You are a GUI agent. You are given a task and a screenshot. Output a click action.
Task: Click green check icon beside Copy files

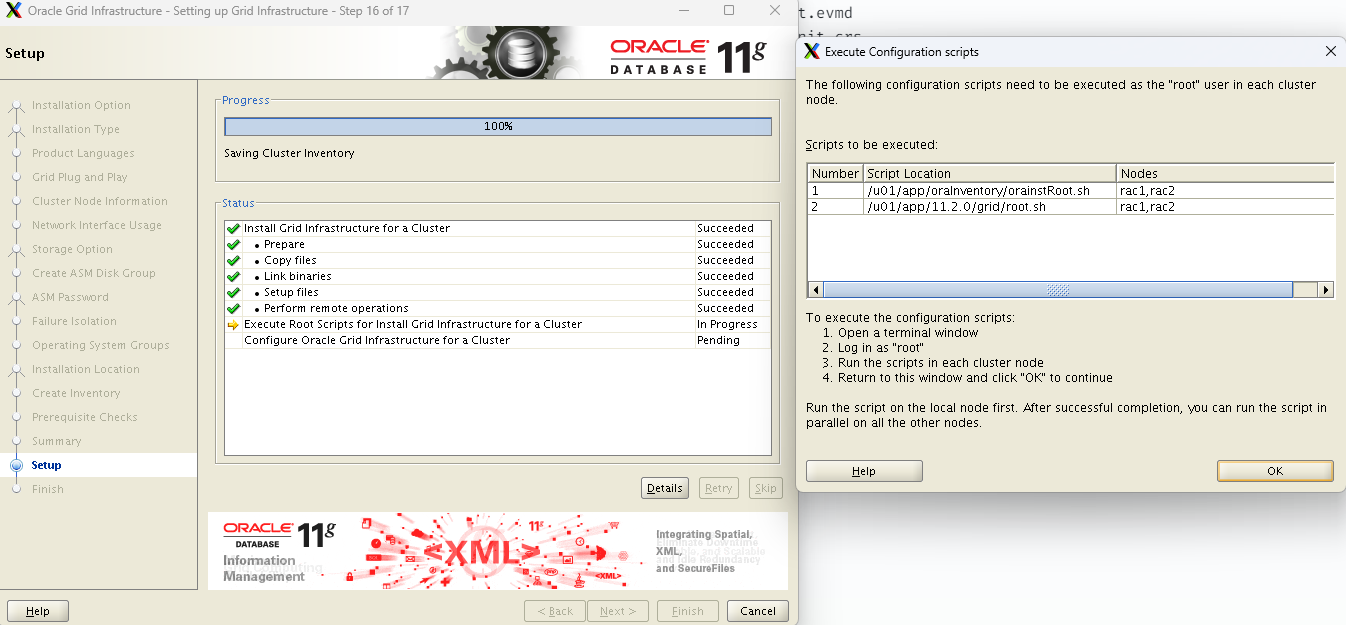click(x=233, y=260)
